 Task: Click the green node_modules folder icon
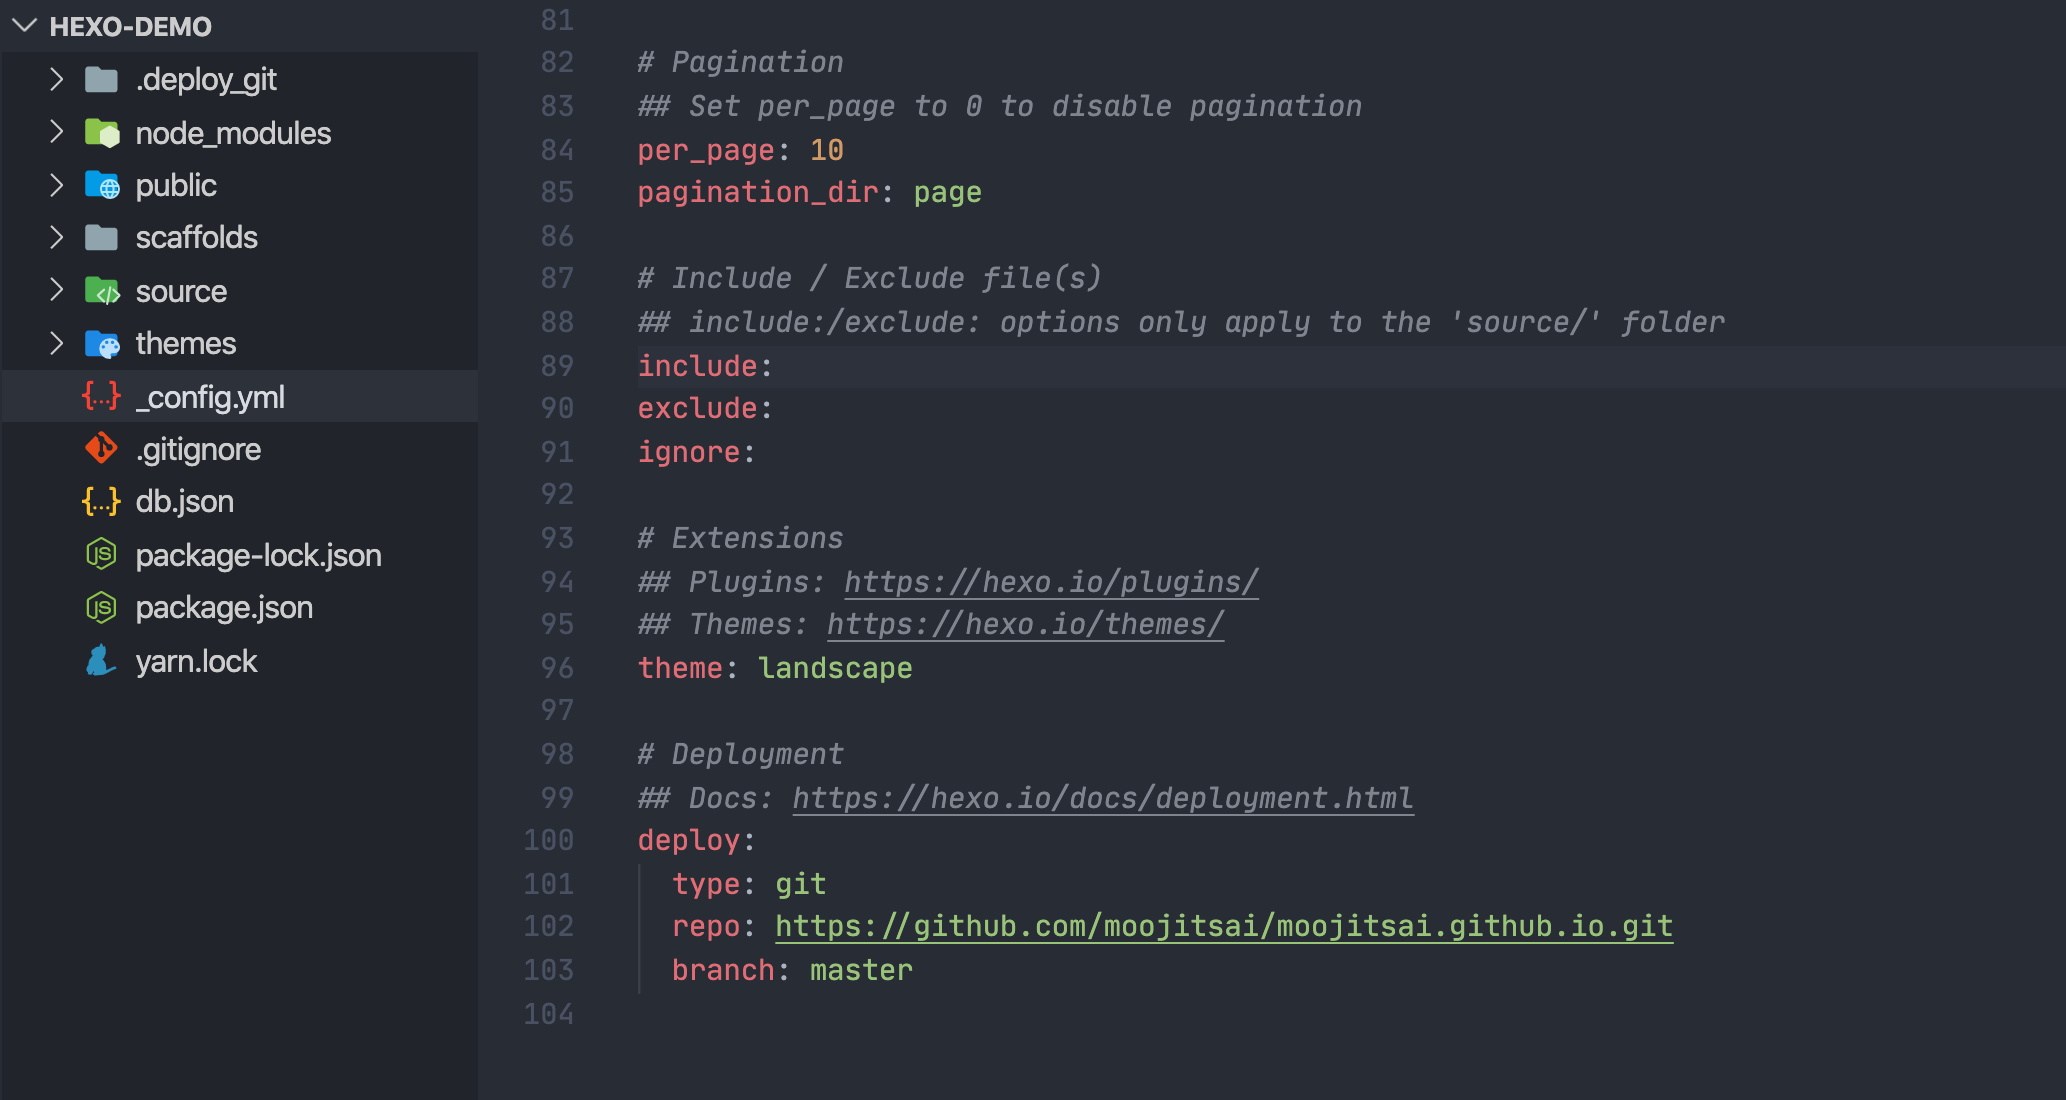pyautogui.click(x=102, y=132)
